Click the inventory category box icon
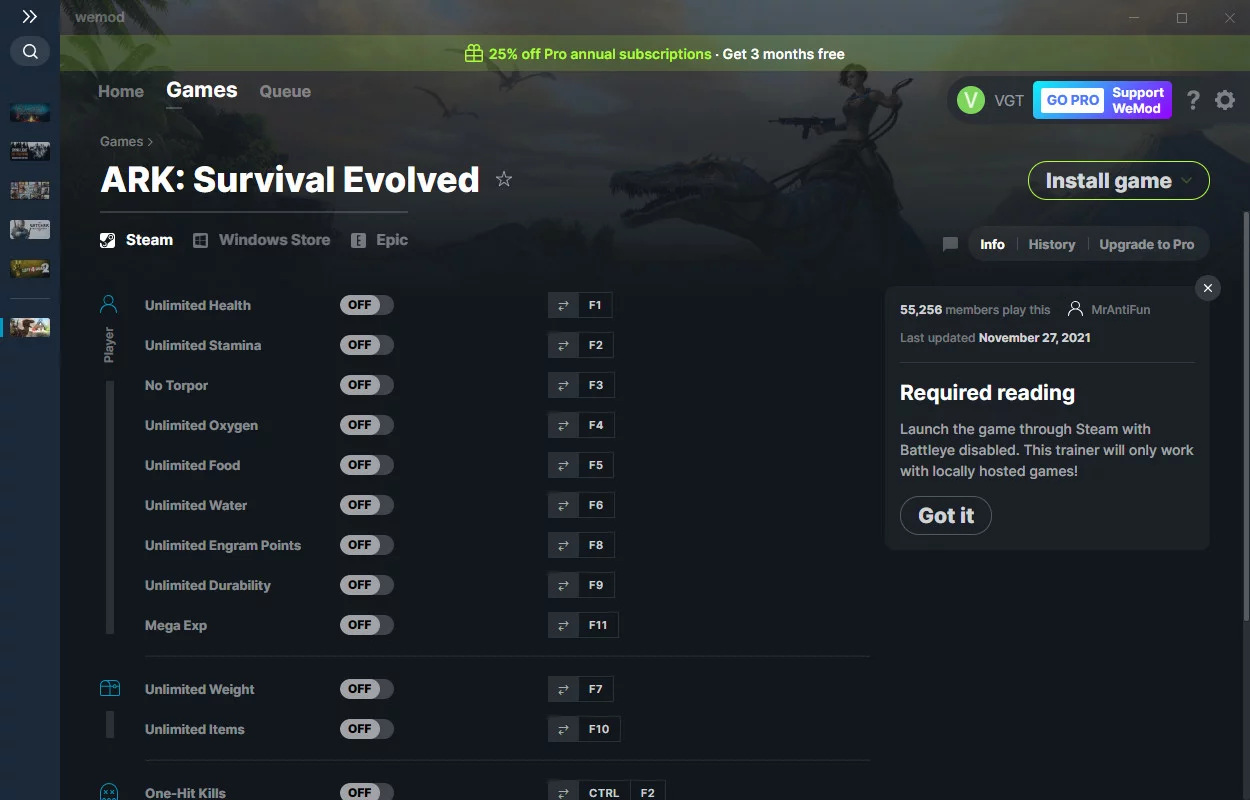 [x=110, y=688]
